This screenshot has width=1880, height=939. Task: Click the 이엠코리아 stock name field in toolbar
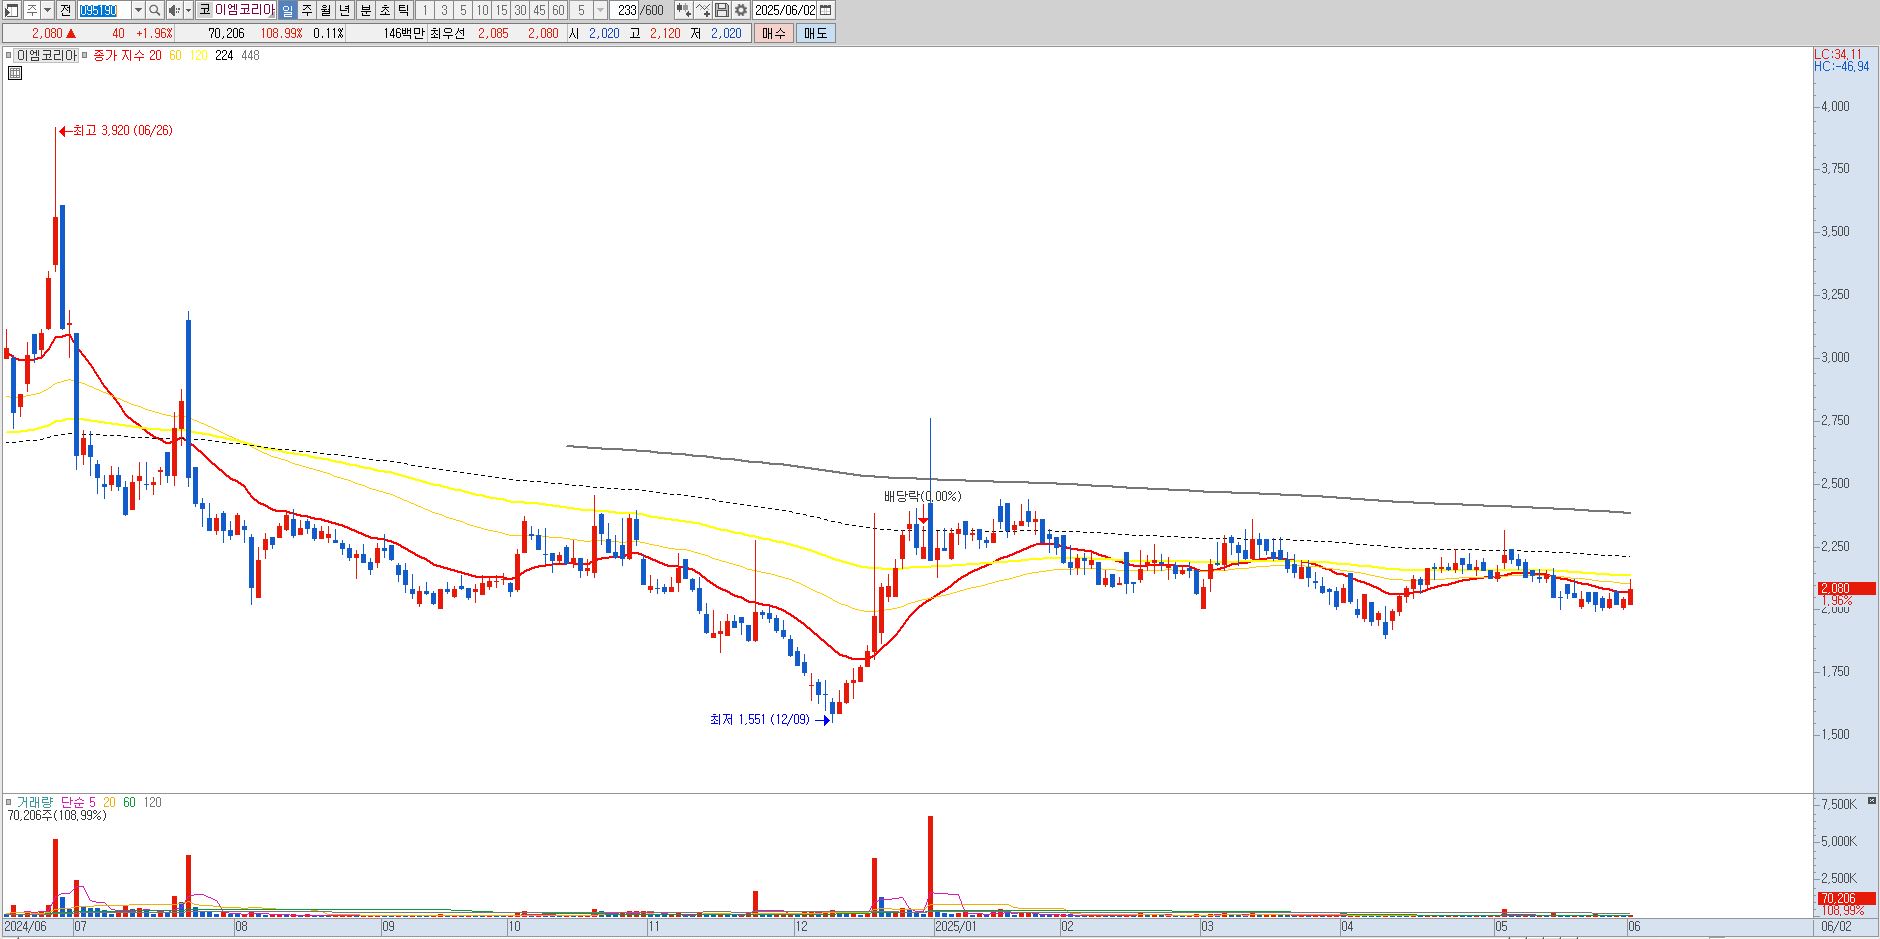[245, 10]
